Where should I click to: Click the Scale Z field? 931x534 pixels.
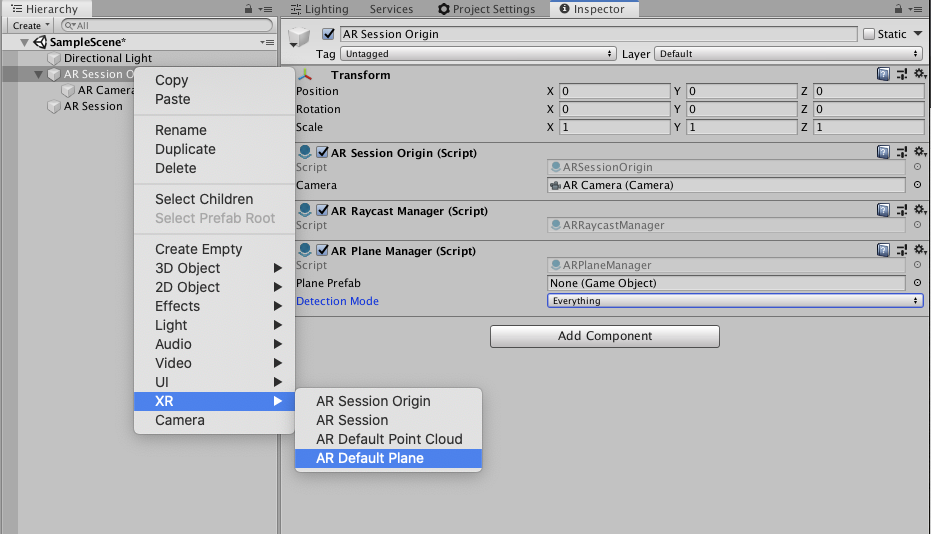869,127
